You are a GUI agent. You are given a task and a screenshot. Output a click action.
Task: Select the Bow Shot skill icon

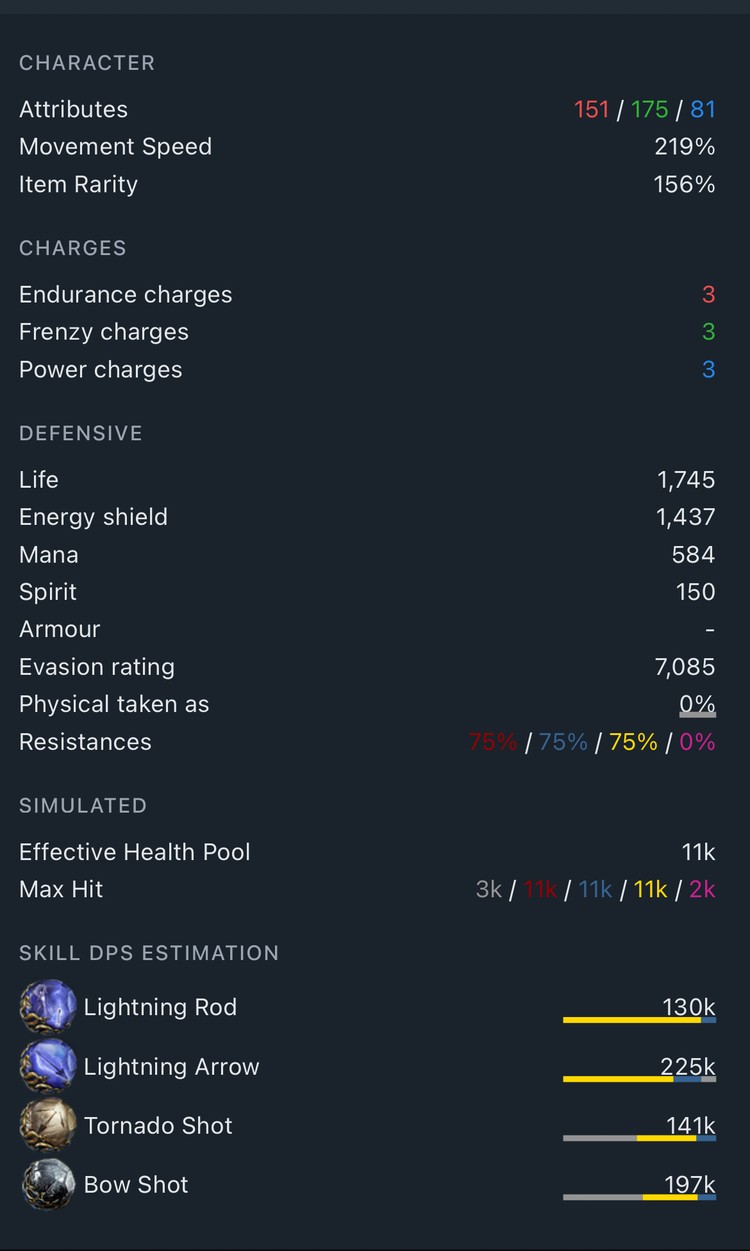coord(48,1184)
